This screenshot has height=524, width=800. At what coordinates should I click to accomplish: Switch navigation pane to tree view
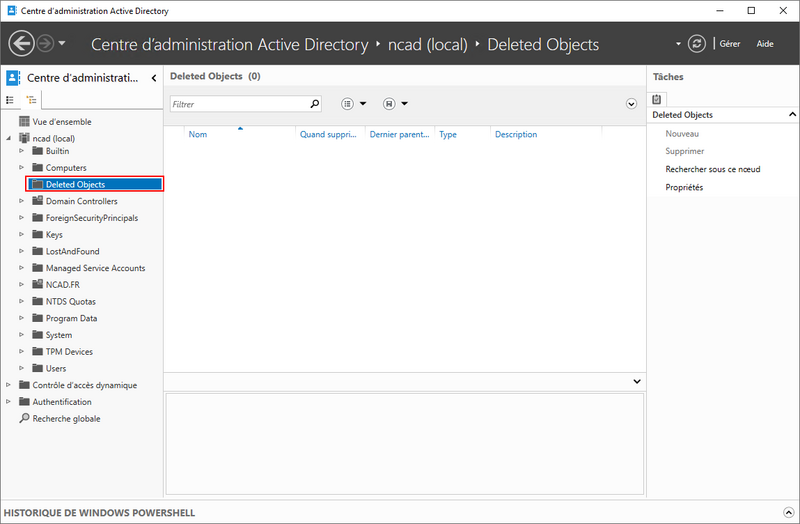point(31,100)
